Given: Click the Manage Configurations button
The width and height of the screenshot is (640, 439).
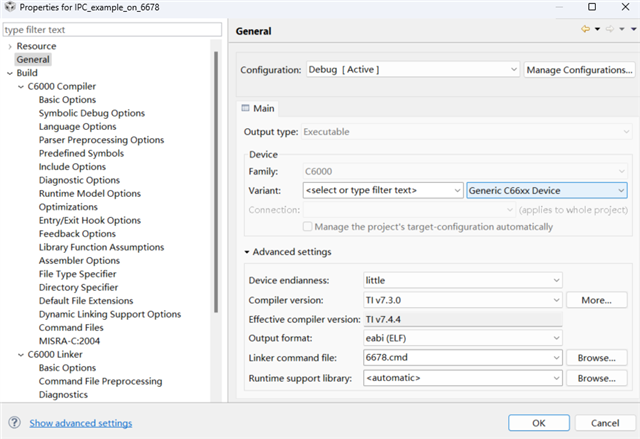Looking at the screenshot, I should 579,70.
